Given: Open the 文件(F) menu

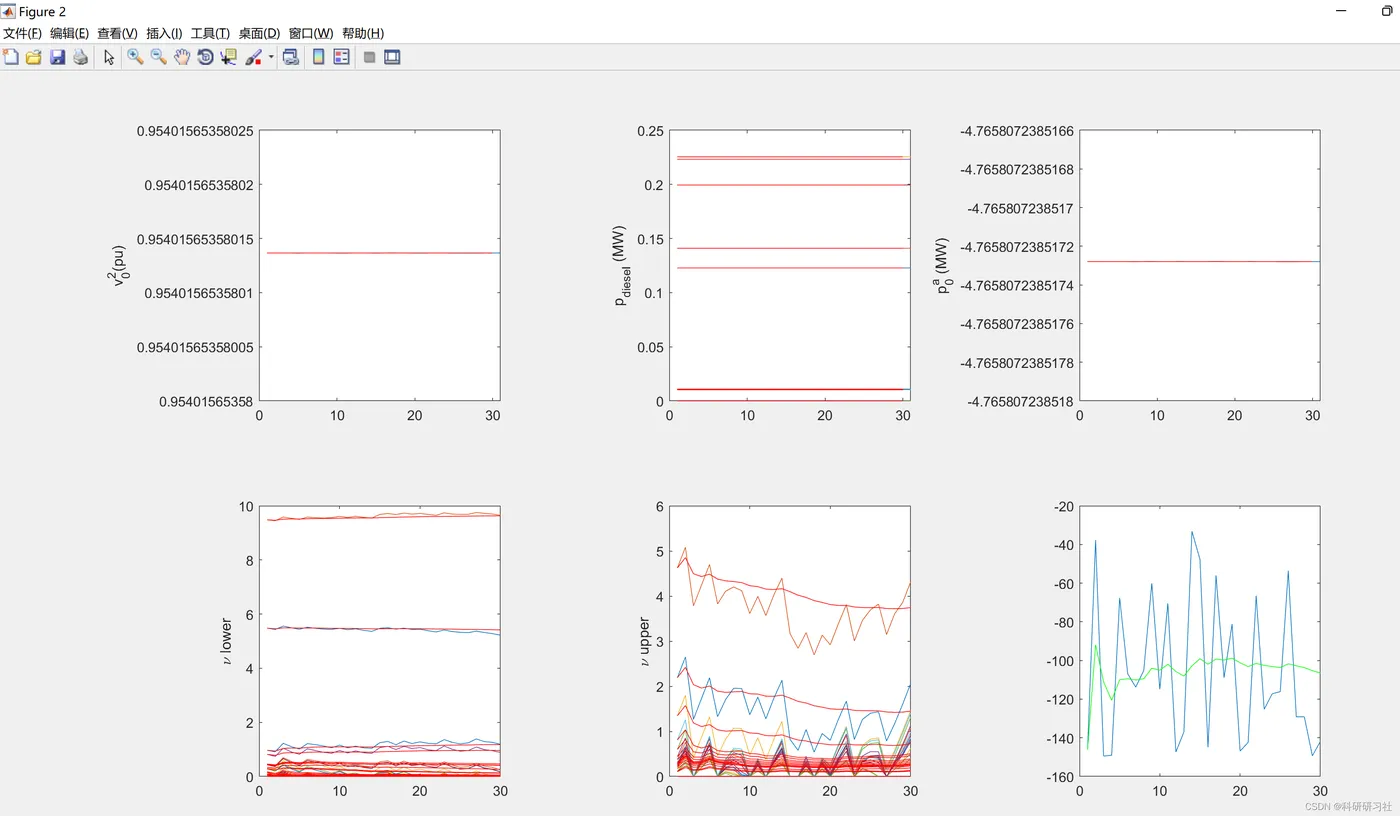Looking at the screenshot, I should (22, 33).
